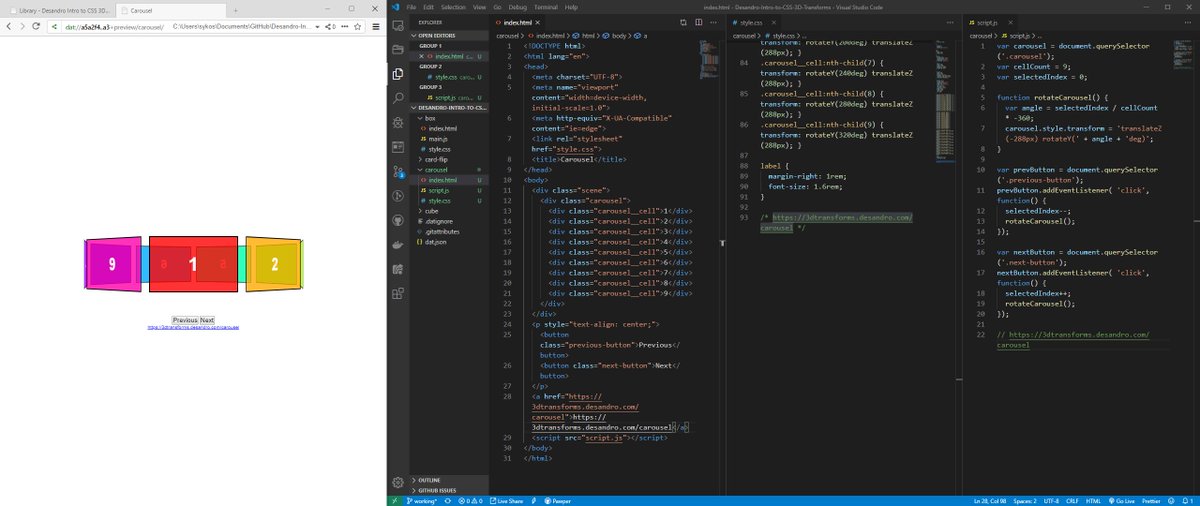Change the HTML language mode in the status bar
Image resolution: width=1200 pixels, height=506 pixels.
click(1093, 500)
